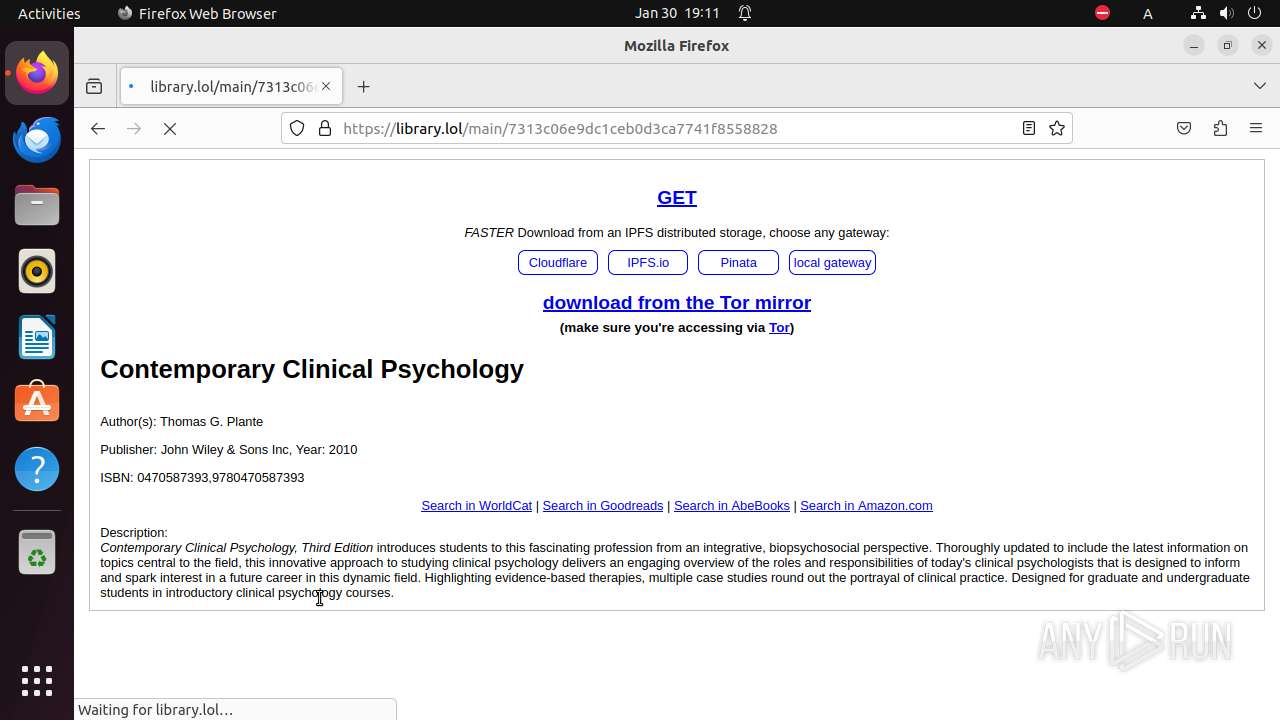Minimize the Firefox window
The height and width of the screenshot is (720, 1280).
click(x=1193, y=46)
